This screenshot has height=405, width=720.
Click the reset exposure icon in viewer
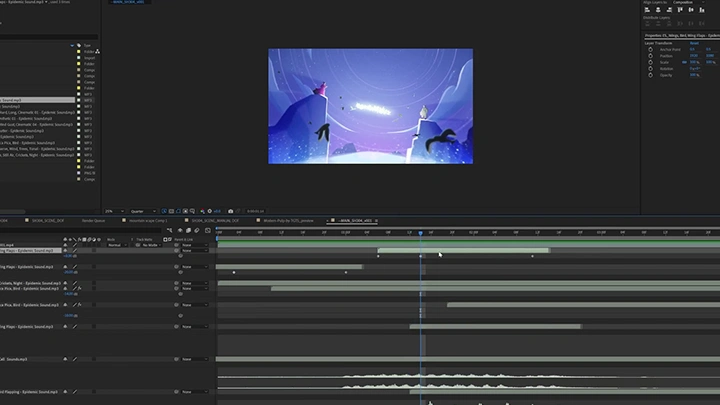tap(210, 211)
